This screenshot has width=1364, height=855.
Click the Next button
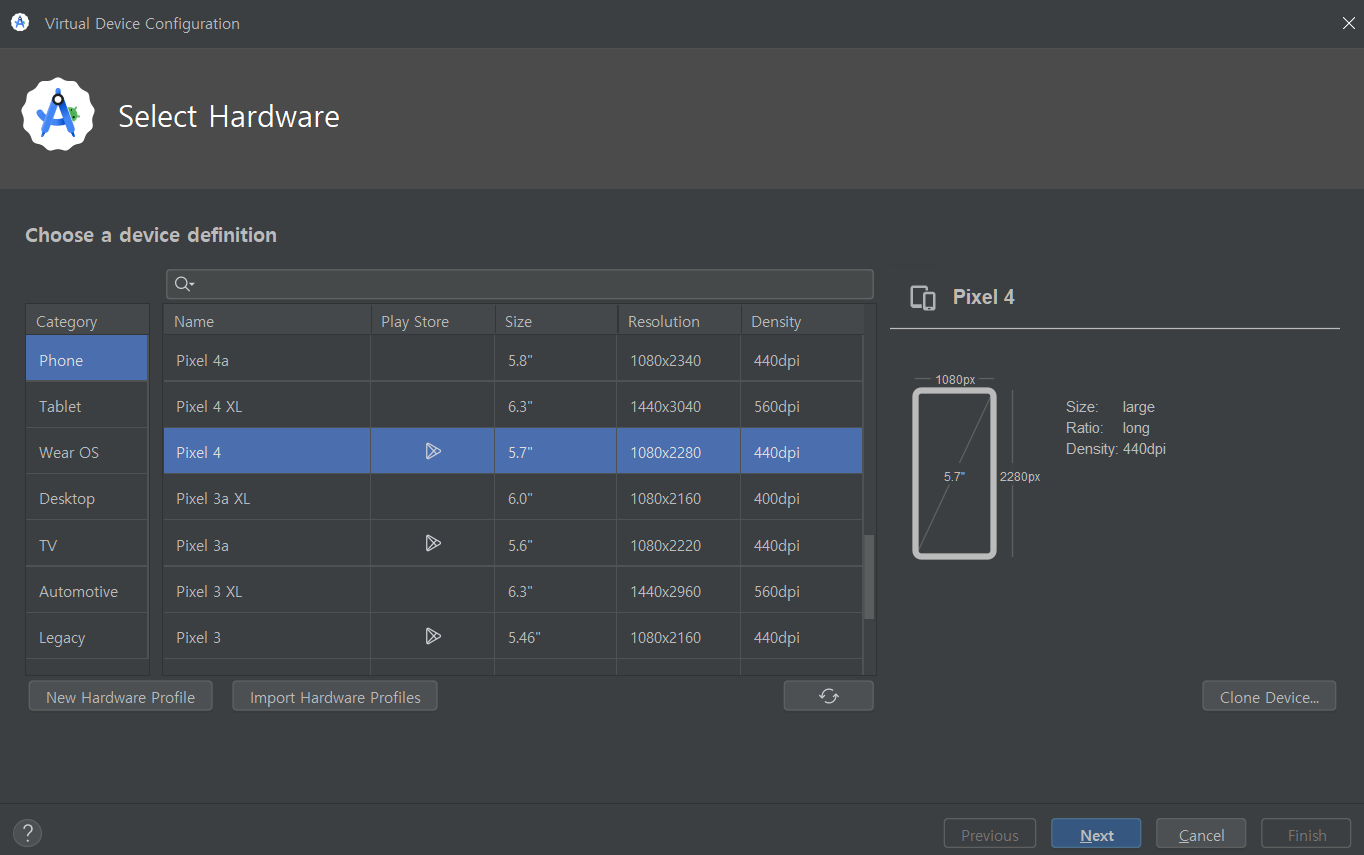[1096, 835]
